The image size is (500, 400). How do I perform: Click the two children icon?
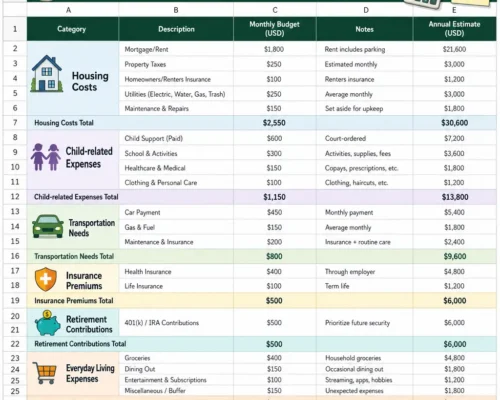[x=46, y=157]
